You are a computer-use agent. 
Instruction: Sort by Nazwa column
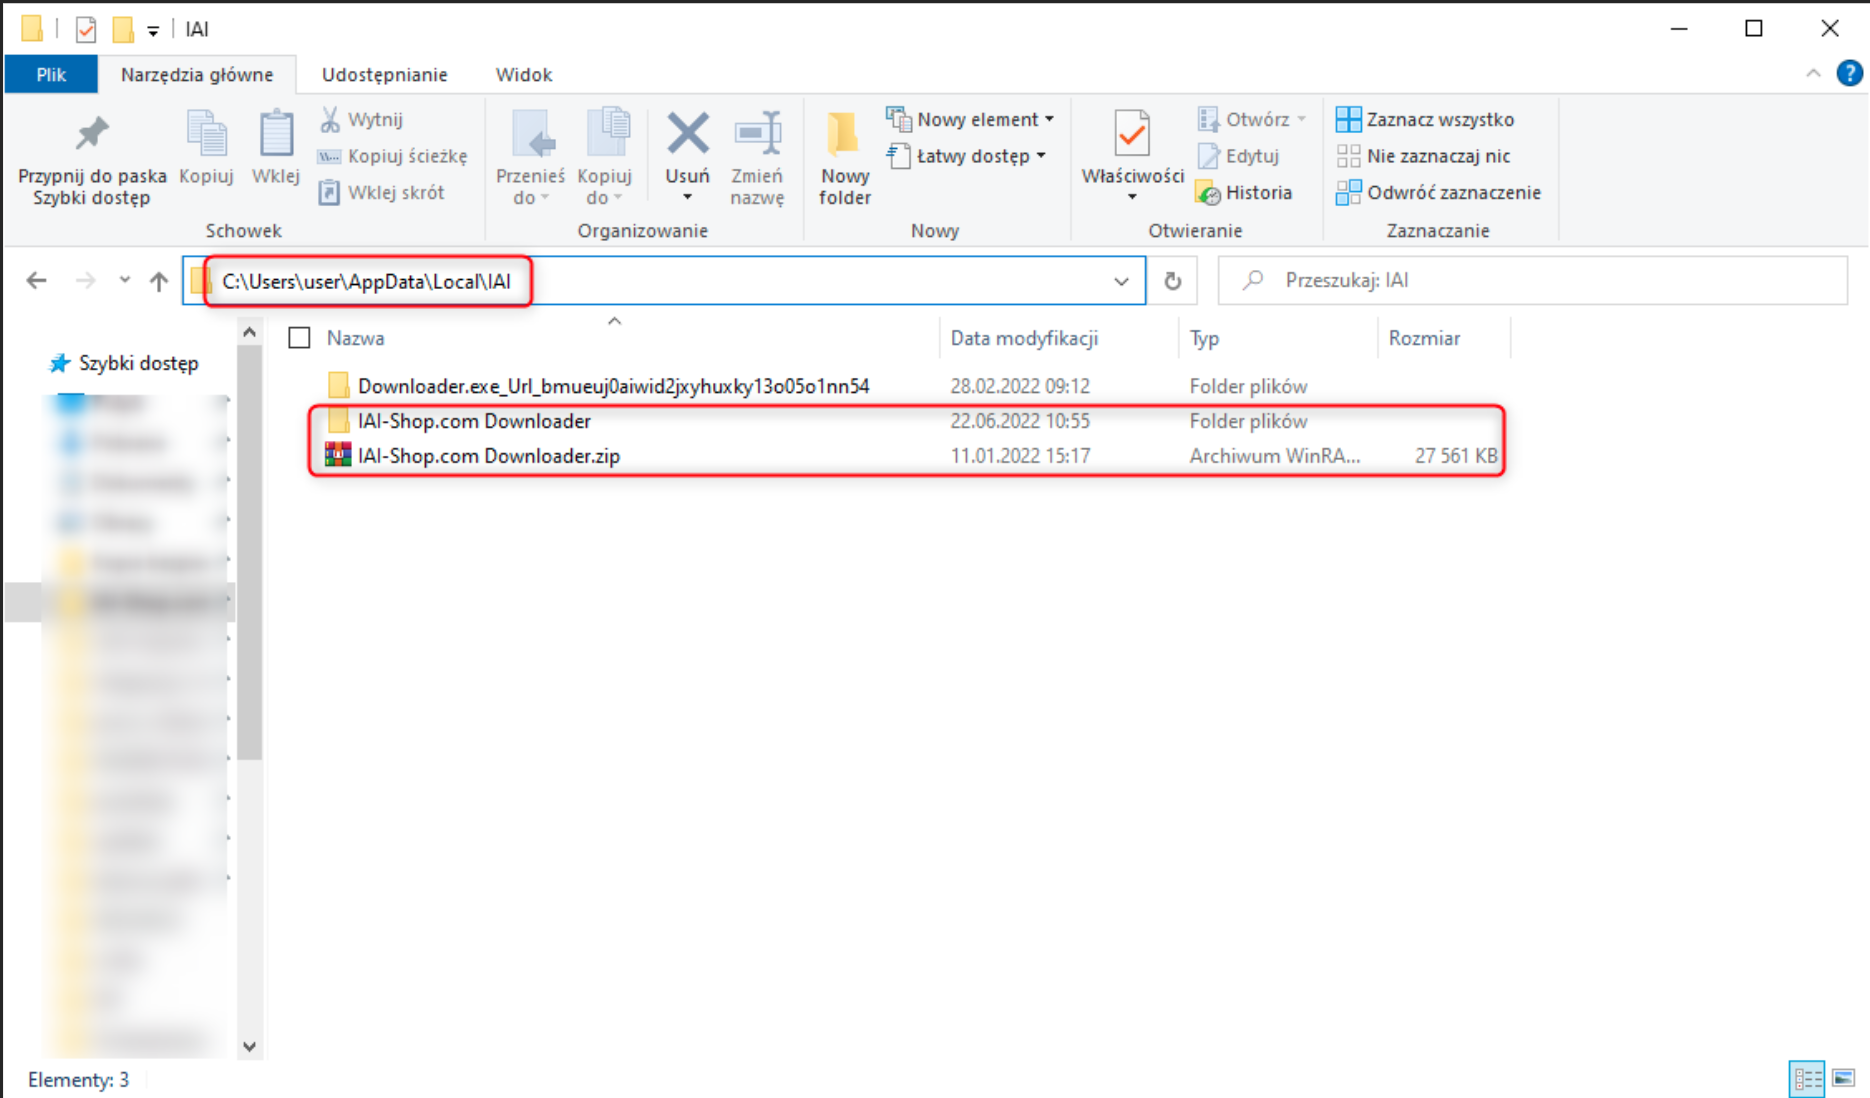point(355,338)
